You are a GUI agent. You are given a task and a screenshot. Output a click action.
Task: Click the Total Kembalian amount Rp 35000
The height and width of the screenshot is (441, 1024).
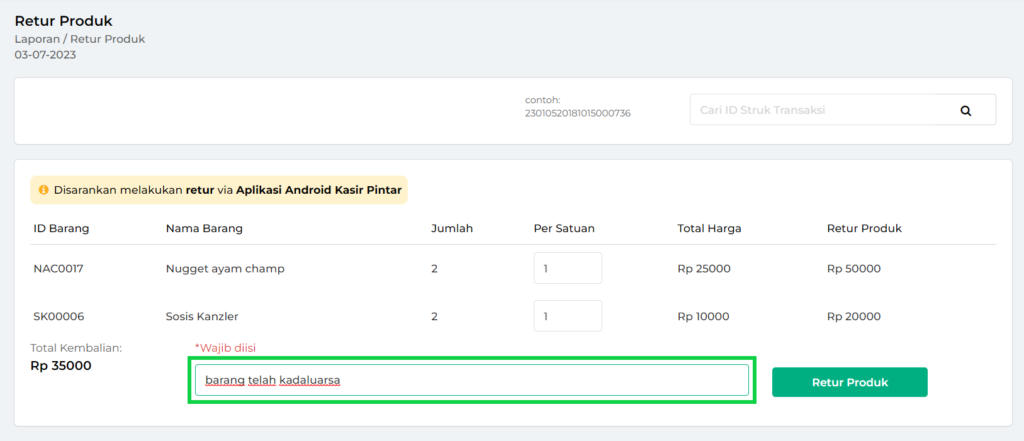[61, 366]
